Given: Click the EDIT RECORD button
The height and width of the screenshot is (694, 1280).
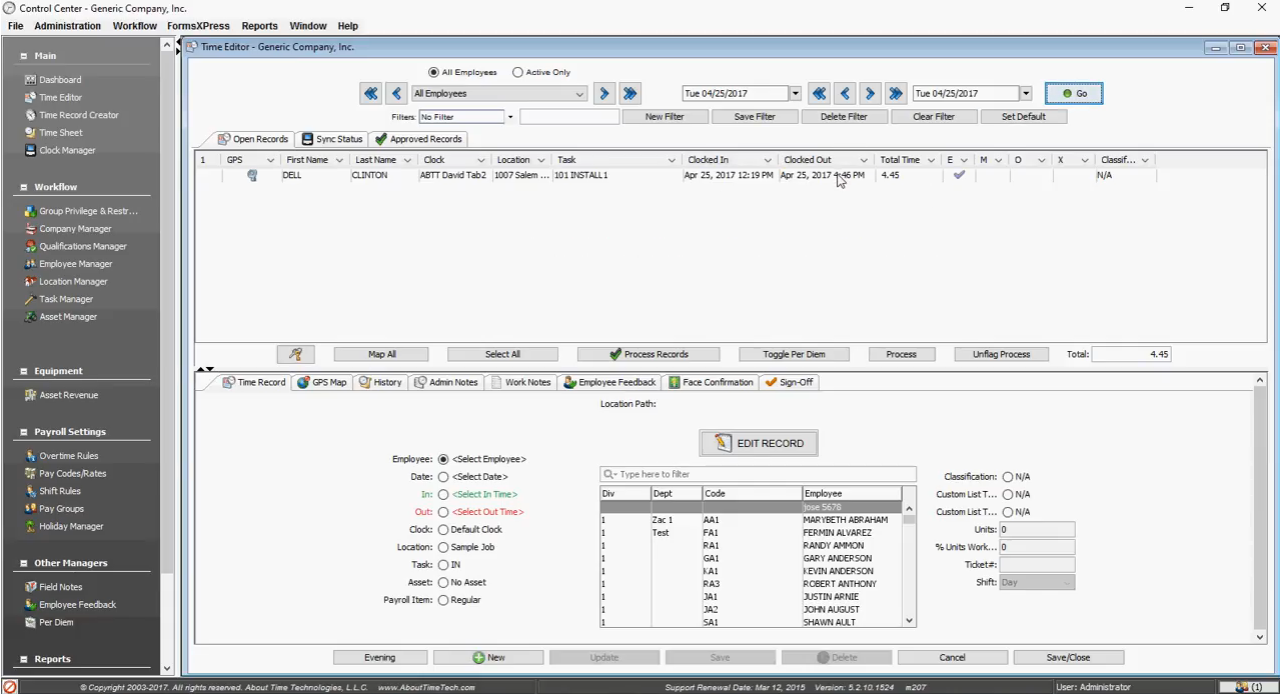Looking at the screenshot, I should [x=758, y=443].
